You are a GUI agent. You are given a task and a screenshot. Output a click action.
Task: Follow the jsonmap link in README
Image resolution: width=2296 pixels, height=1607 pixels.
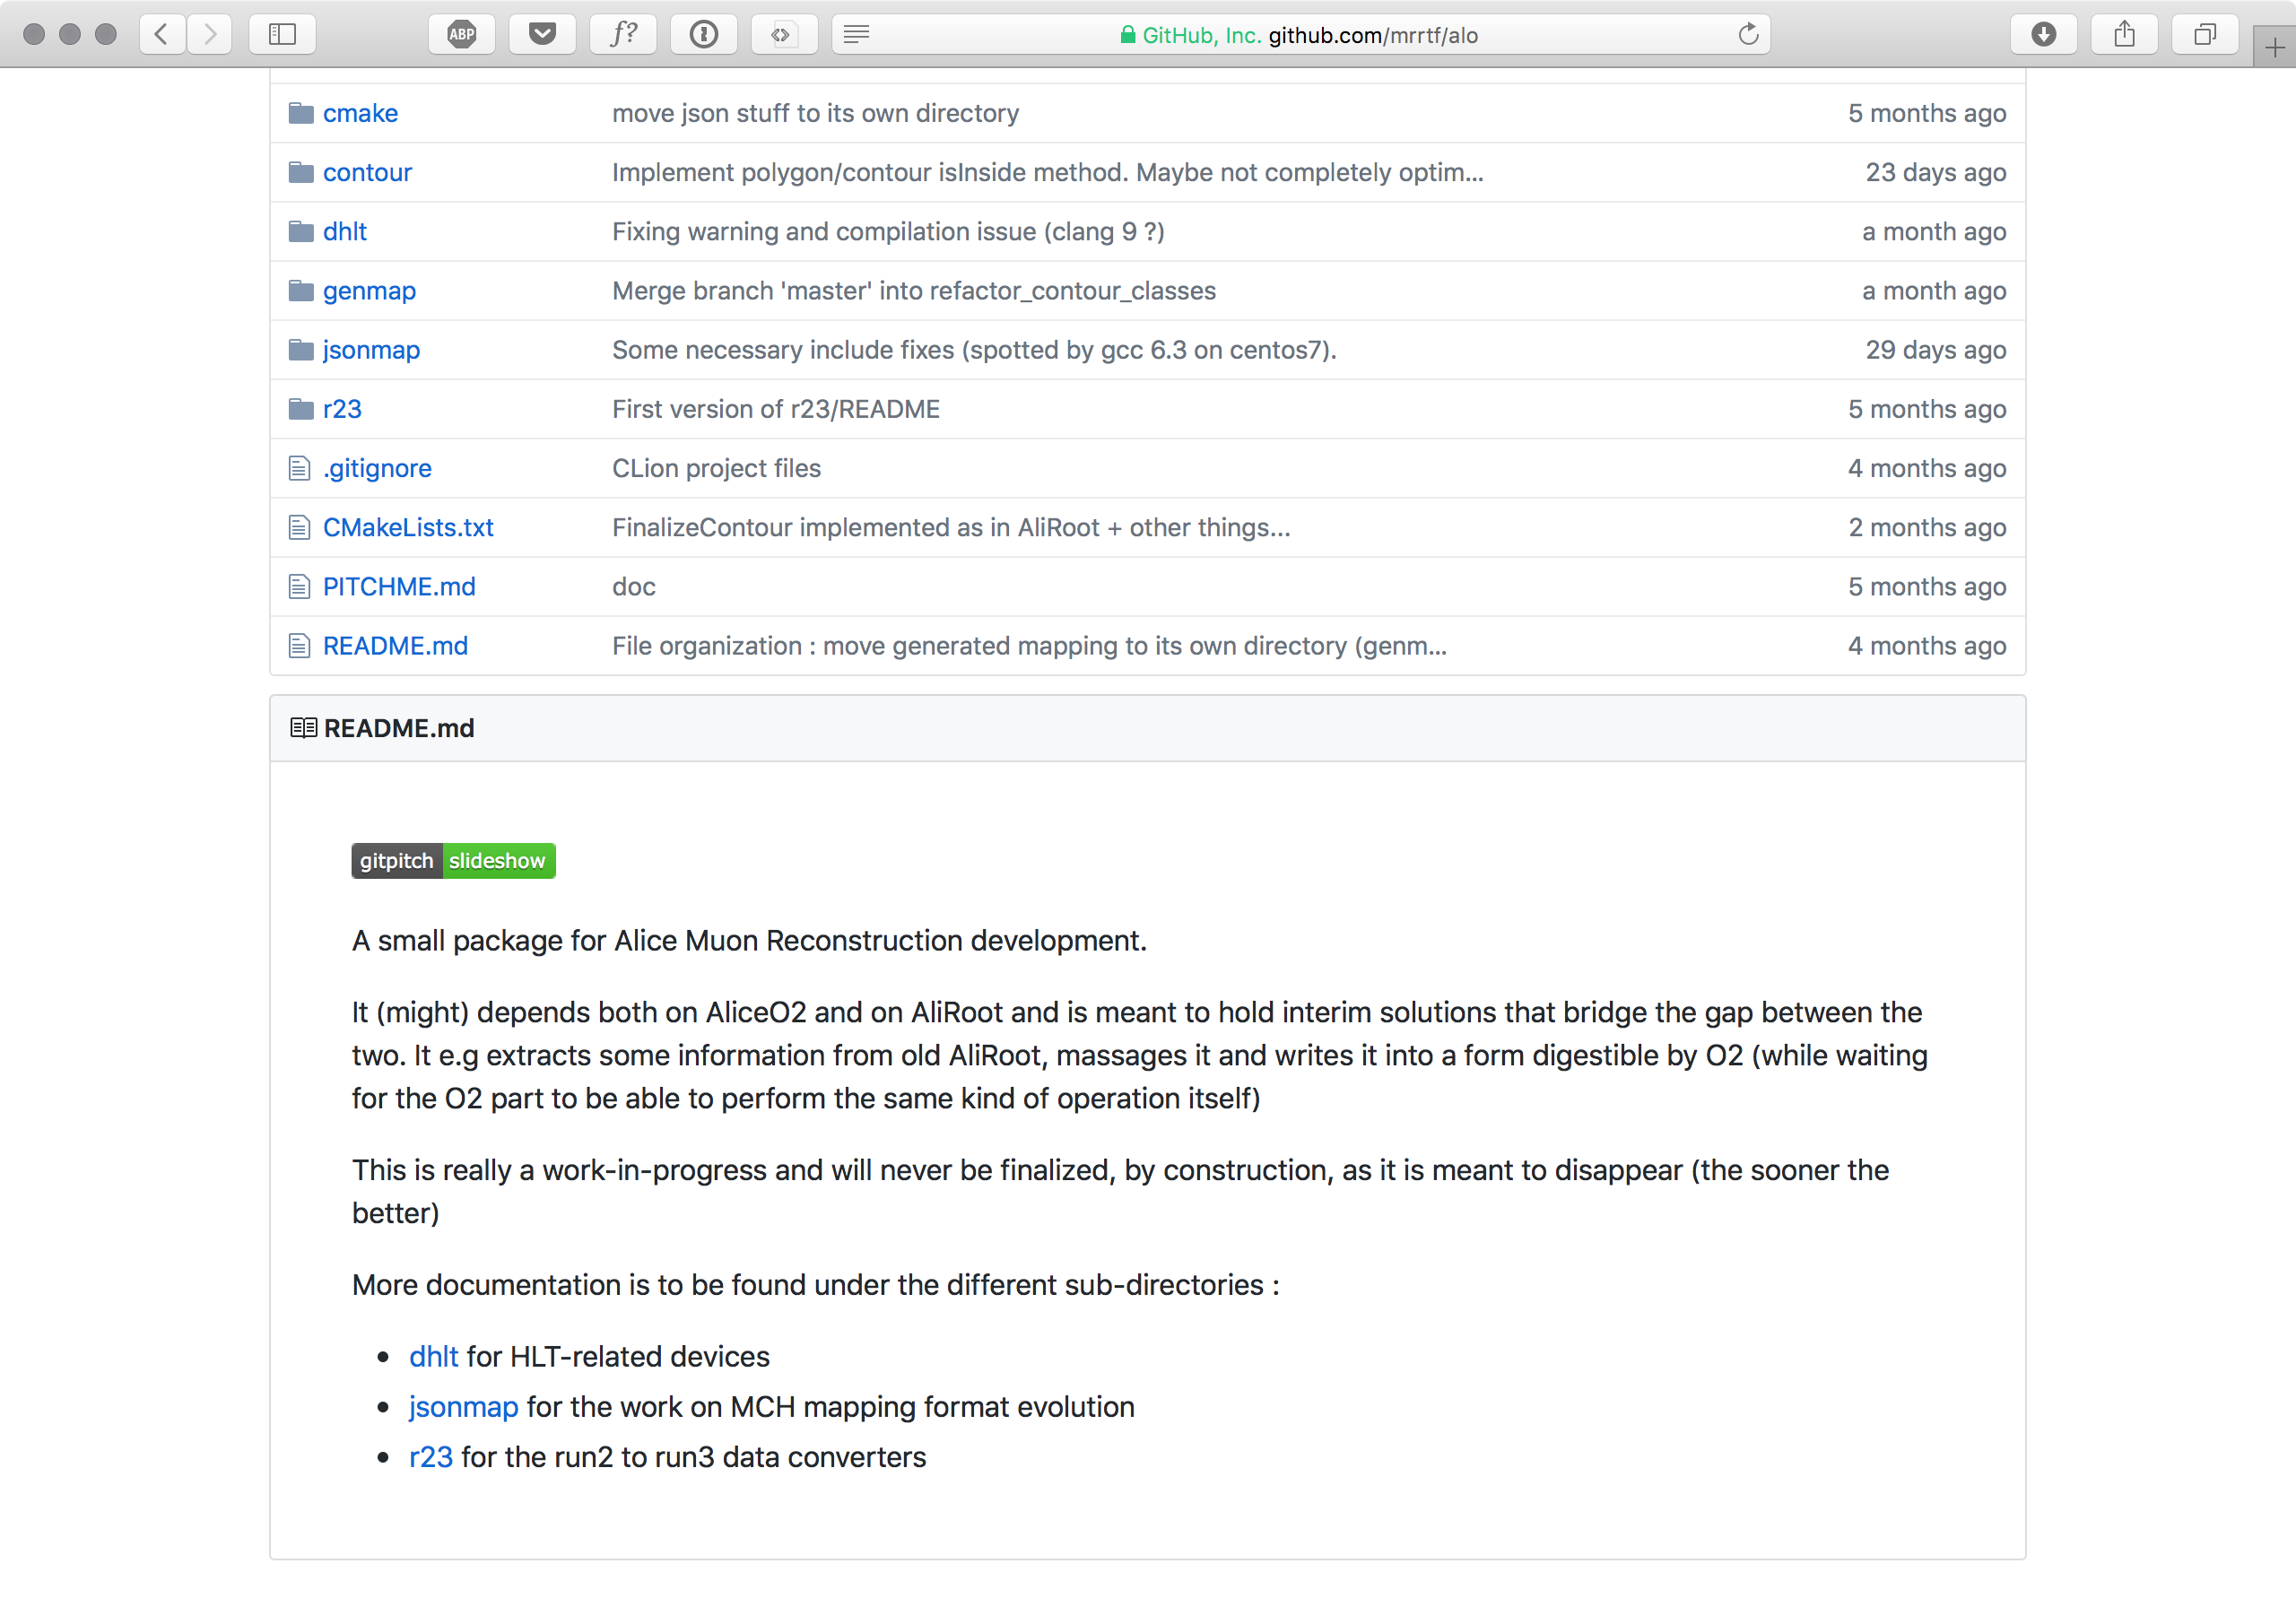tap(463, 1406)
